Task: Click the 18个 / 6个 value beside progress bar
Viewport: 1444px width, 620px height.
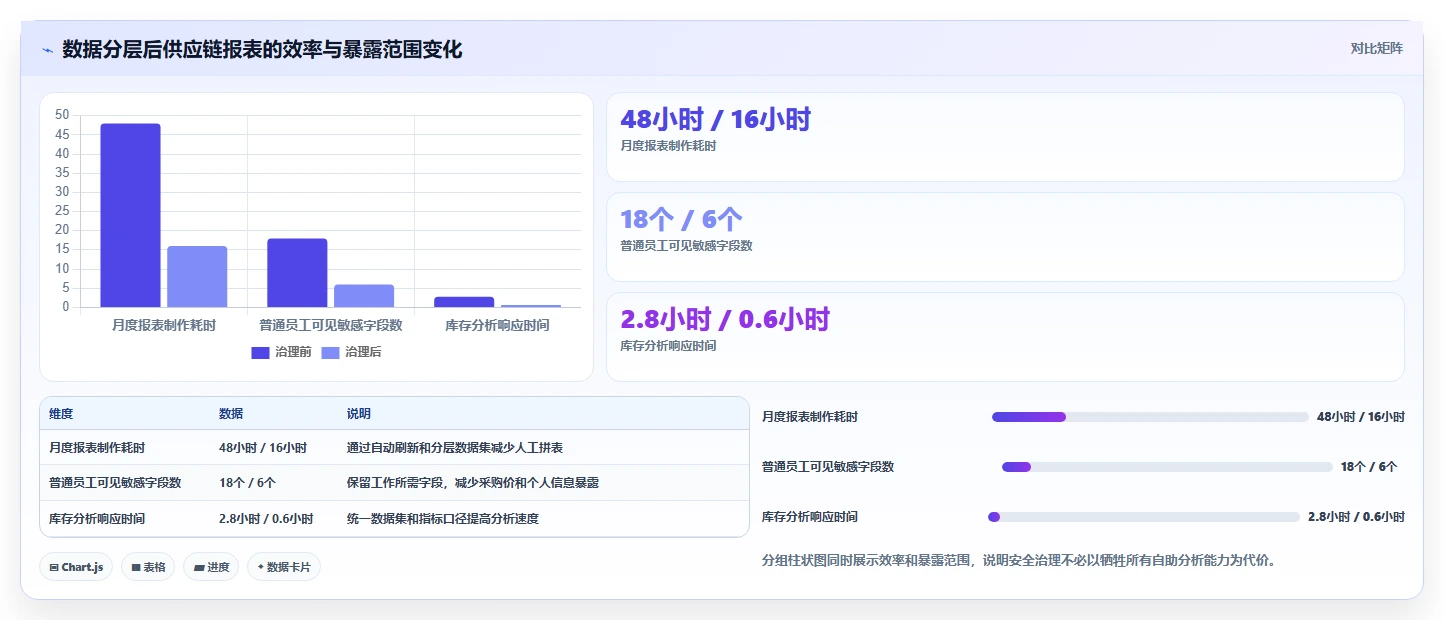Action: point(1369,467)
